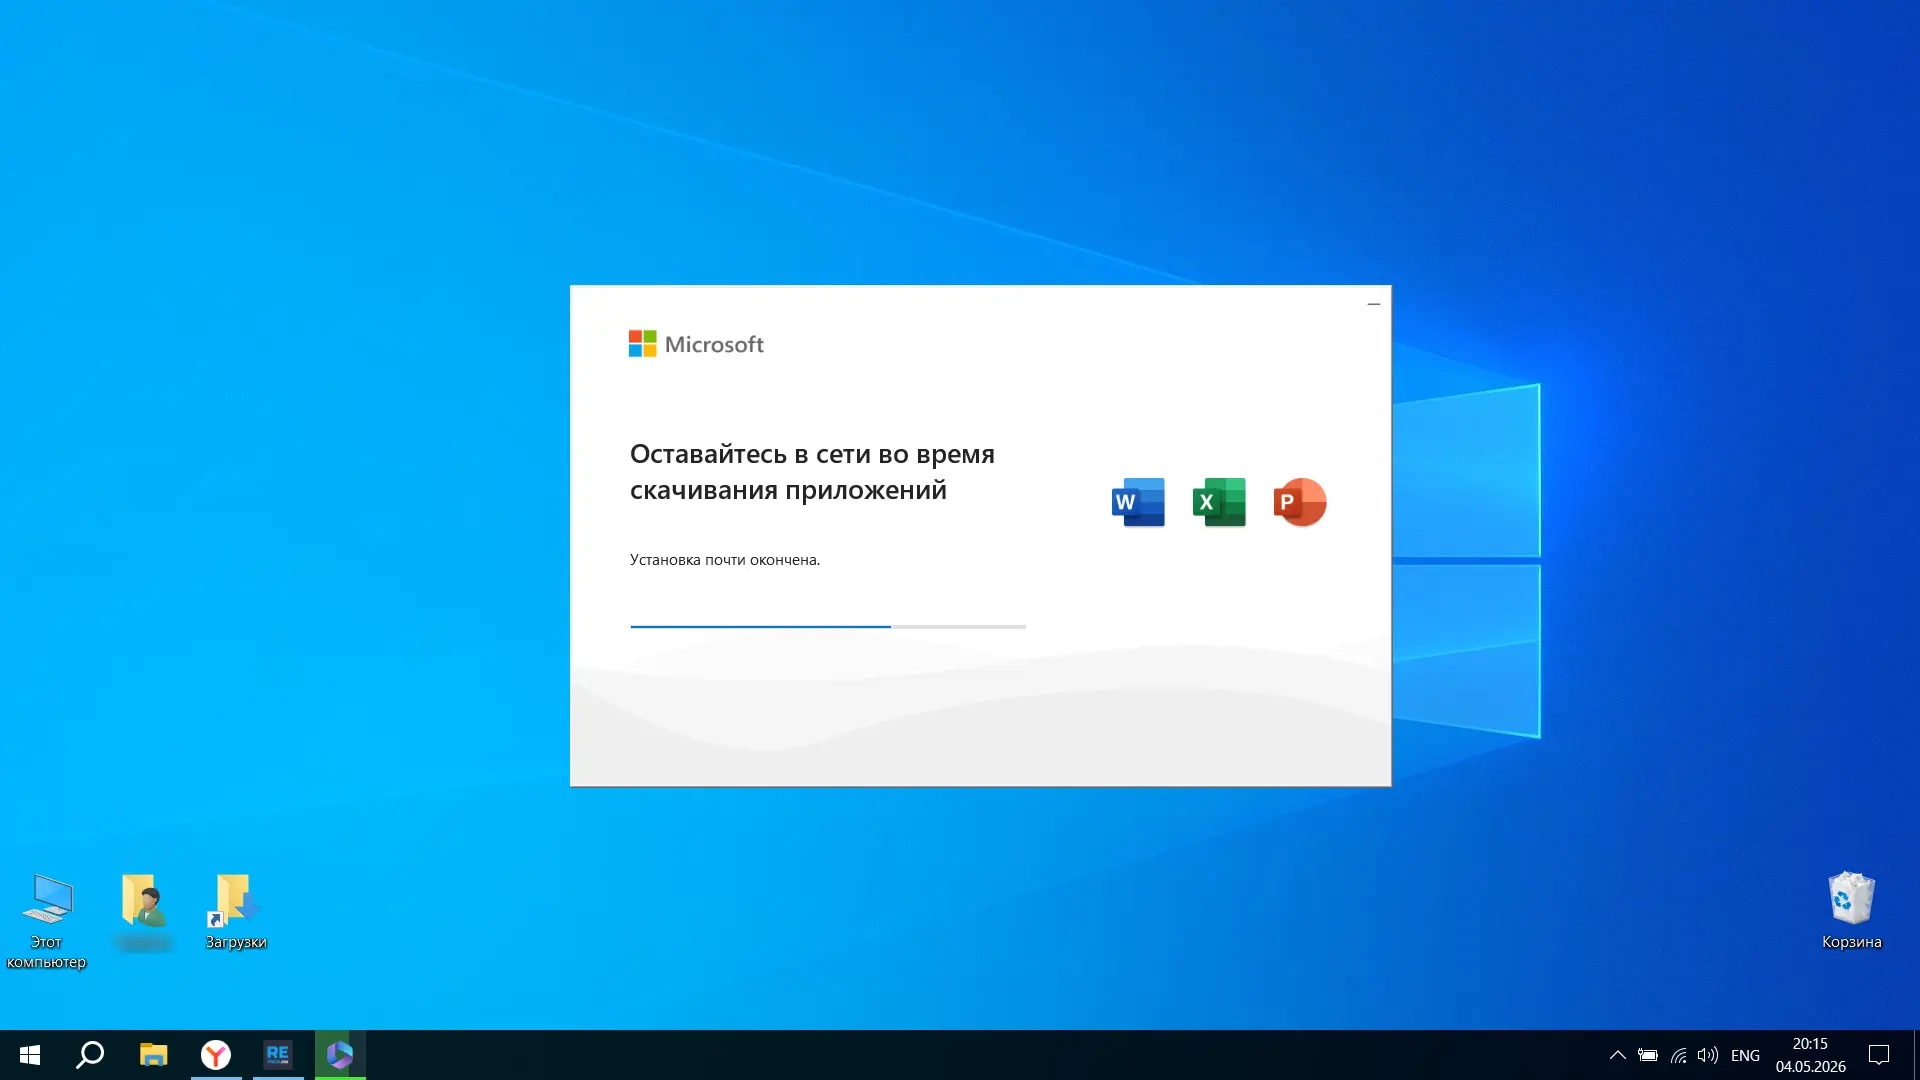Open the Windows Start menu
This screenshot has width=1920, height=1080.
pos(30,1055)
